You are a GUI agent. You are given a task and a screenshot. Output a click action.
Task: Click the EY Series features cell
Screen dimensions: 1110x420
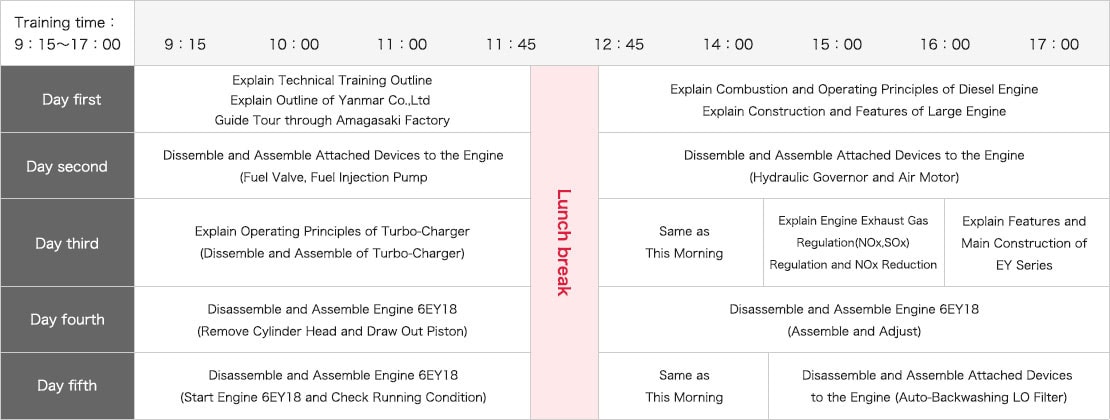tap(1024, 243)
